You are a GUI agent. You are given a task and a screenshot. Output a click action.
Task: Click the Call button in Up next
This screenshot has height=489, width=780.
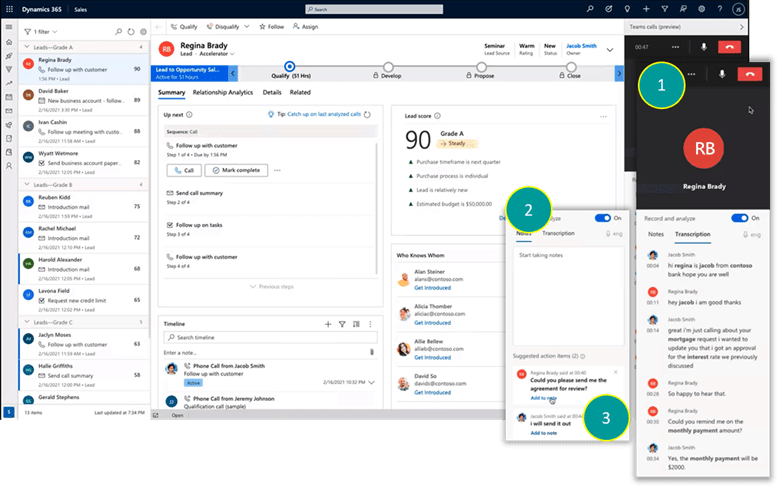coord(184,171)
